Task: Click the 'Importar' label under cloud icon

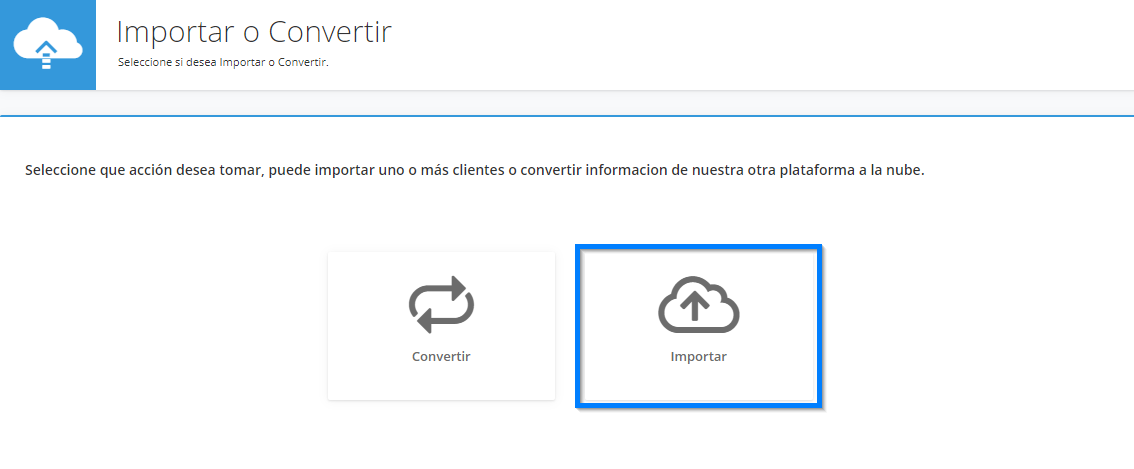Action: coord(699,357)
